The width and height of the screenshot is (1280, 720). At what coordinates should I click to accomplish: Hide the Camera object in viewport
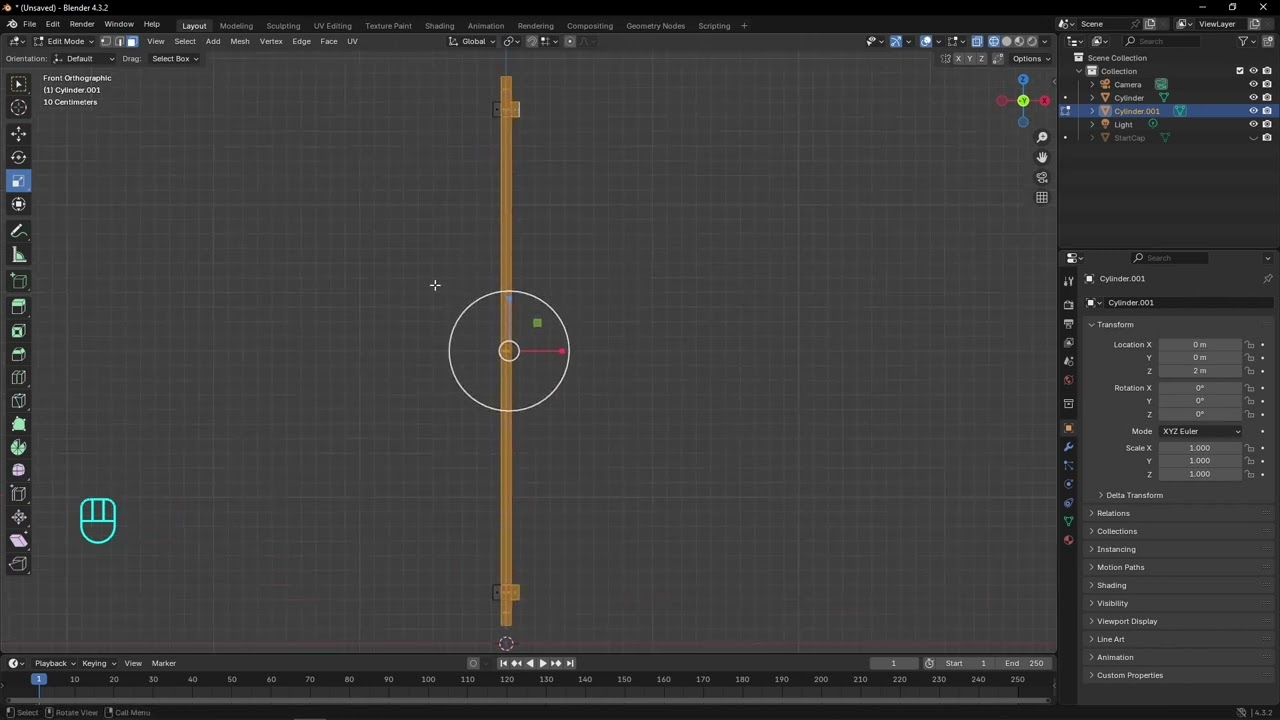tap(1253, 85)
